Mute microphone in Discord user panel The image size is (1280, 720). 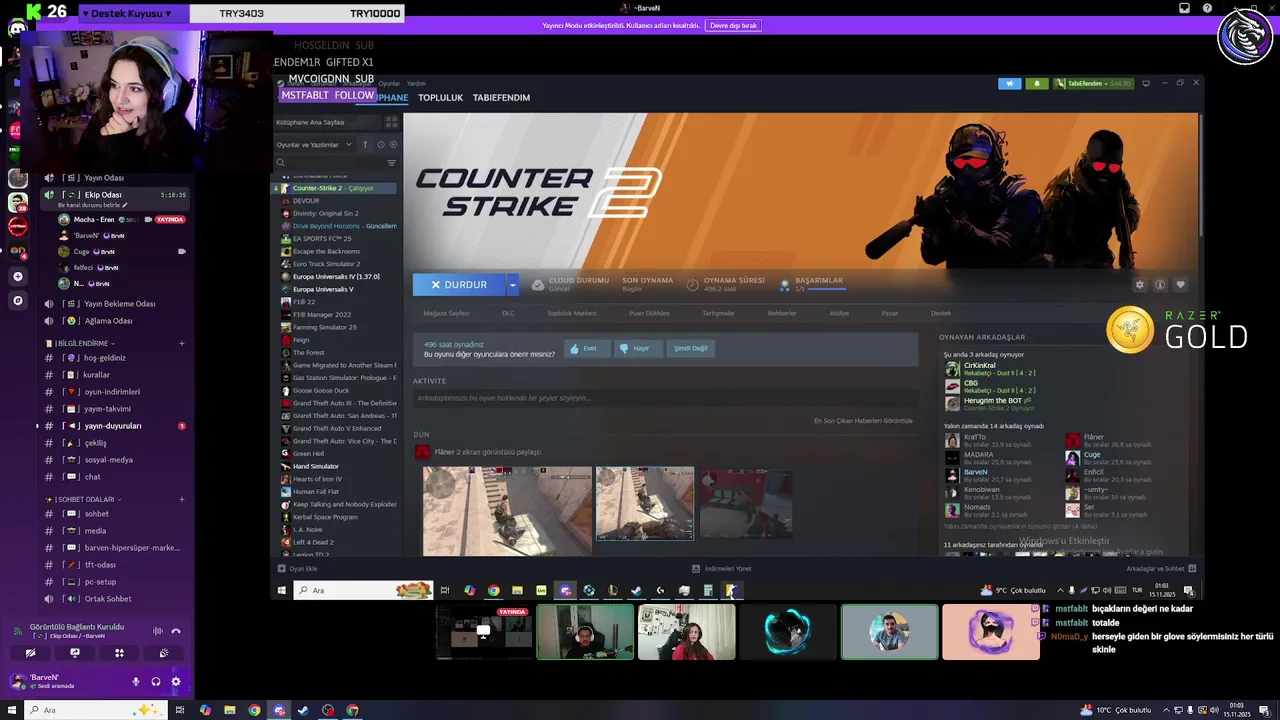136,682
